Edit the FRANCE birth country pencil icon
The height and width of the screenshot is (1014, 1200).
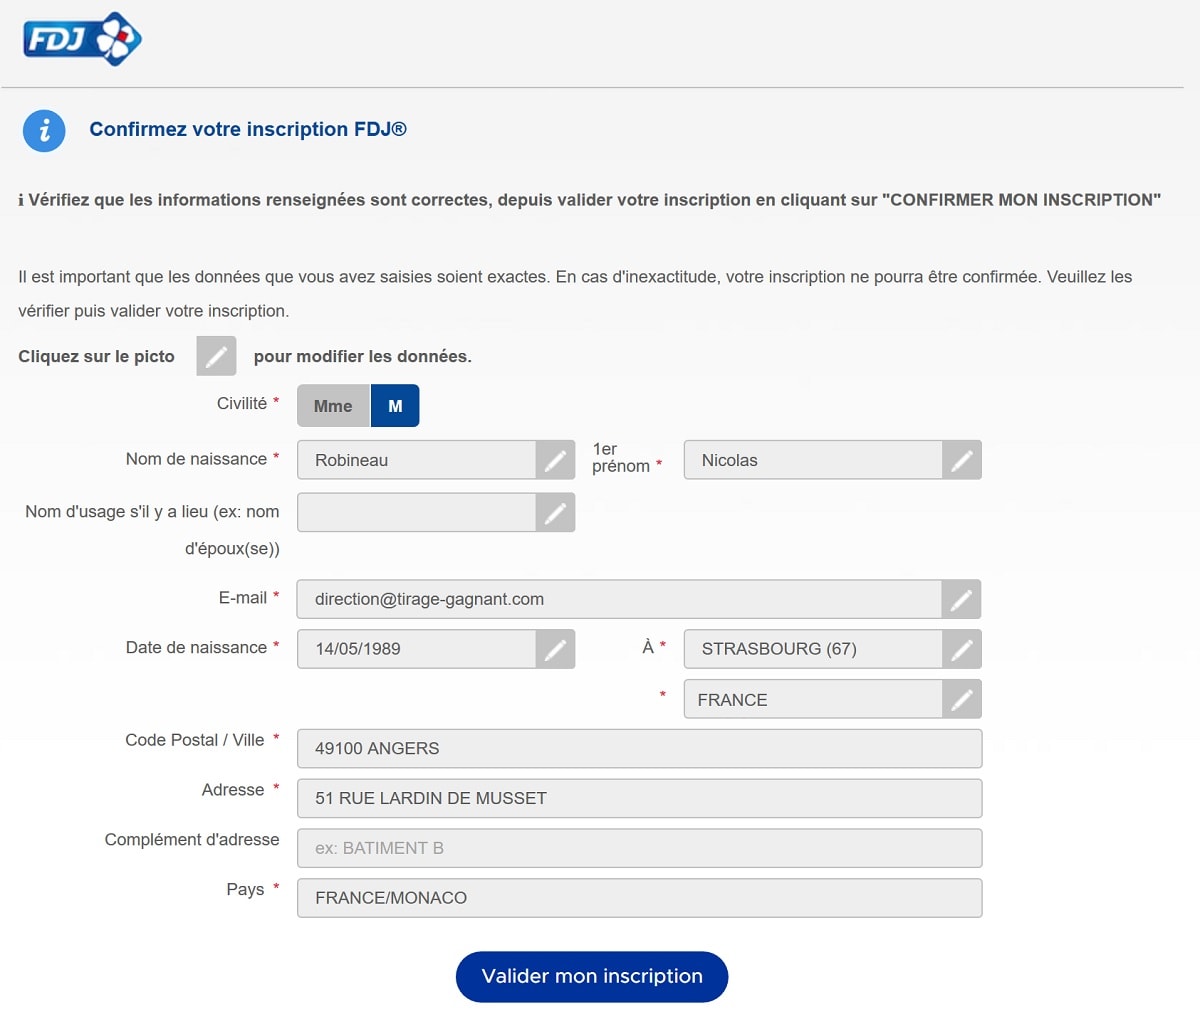tap(961, 699)
